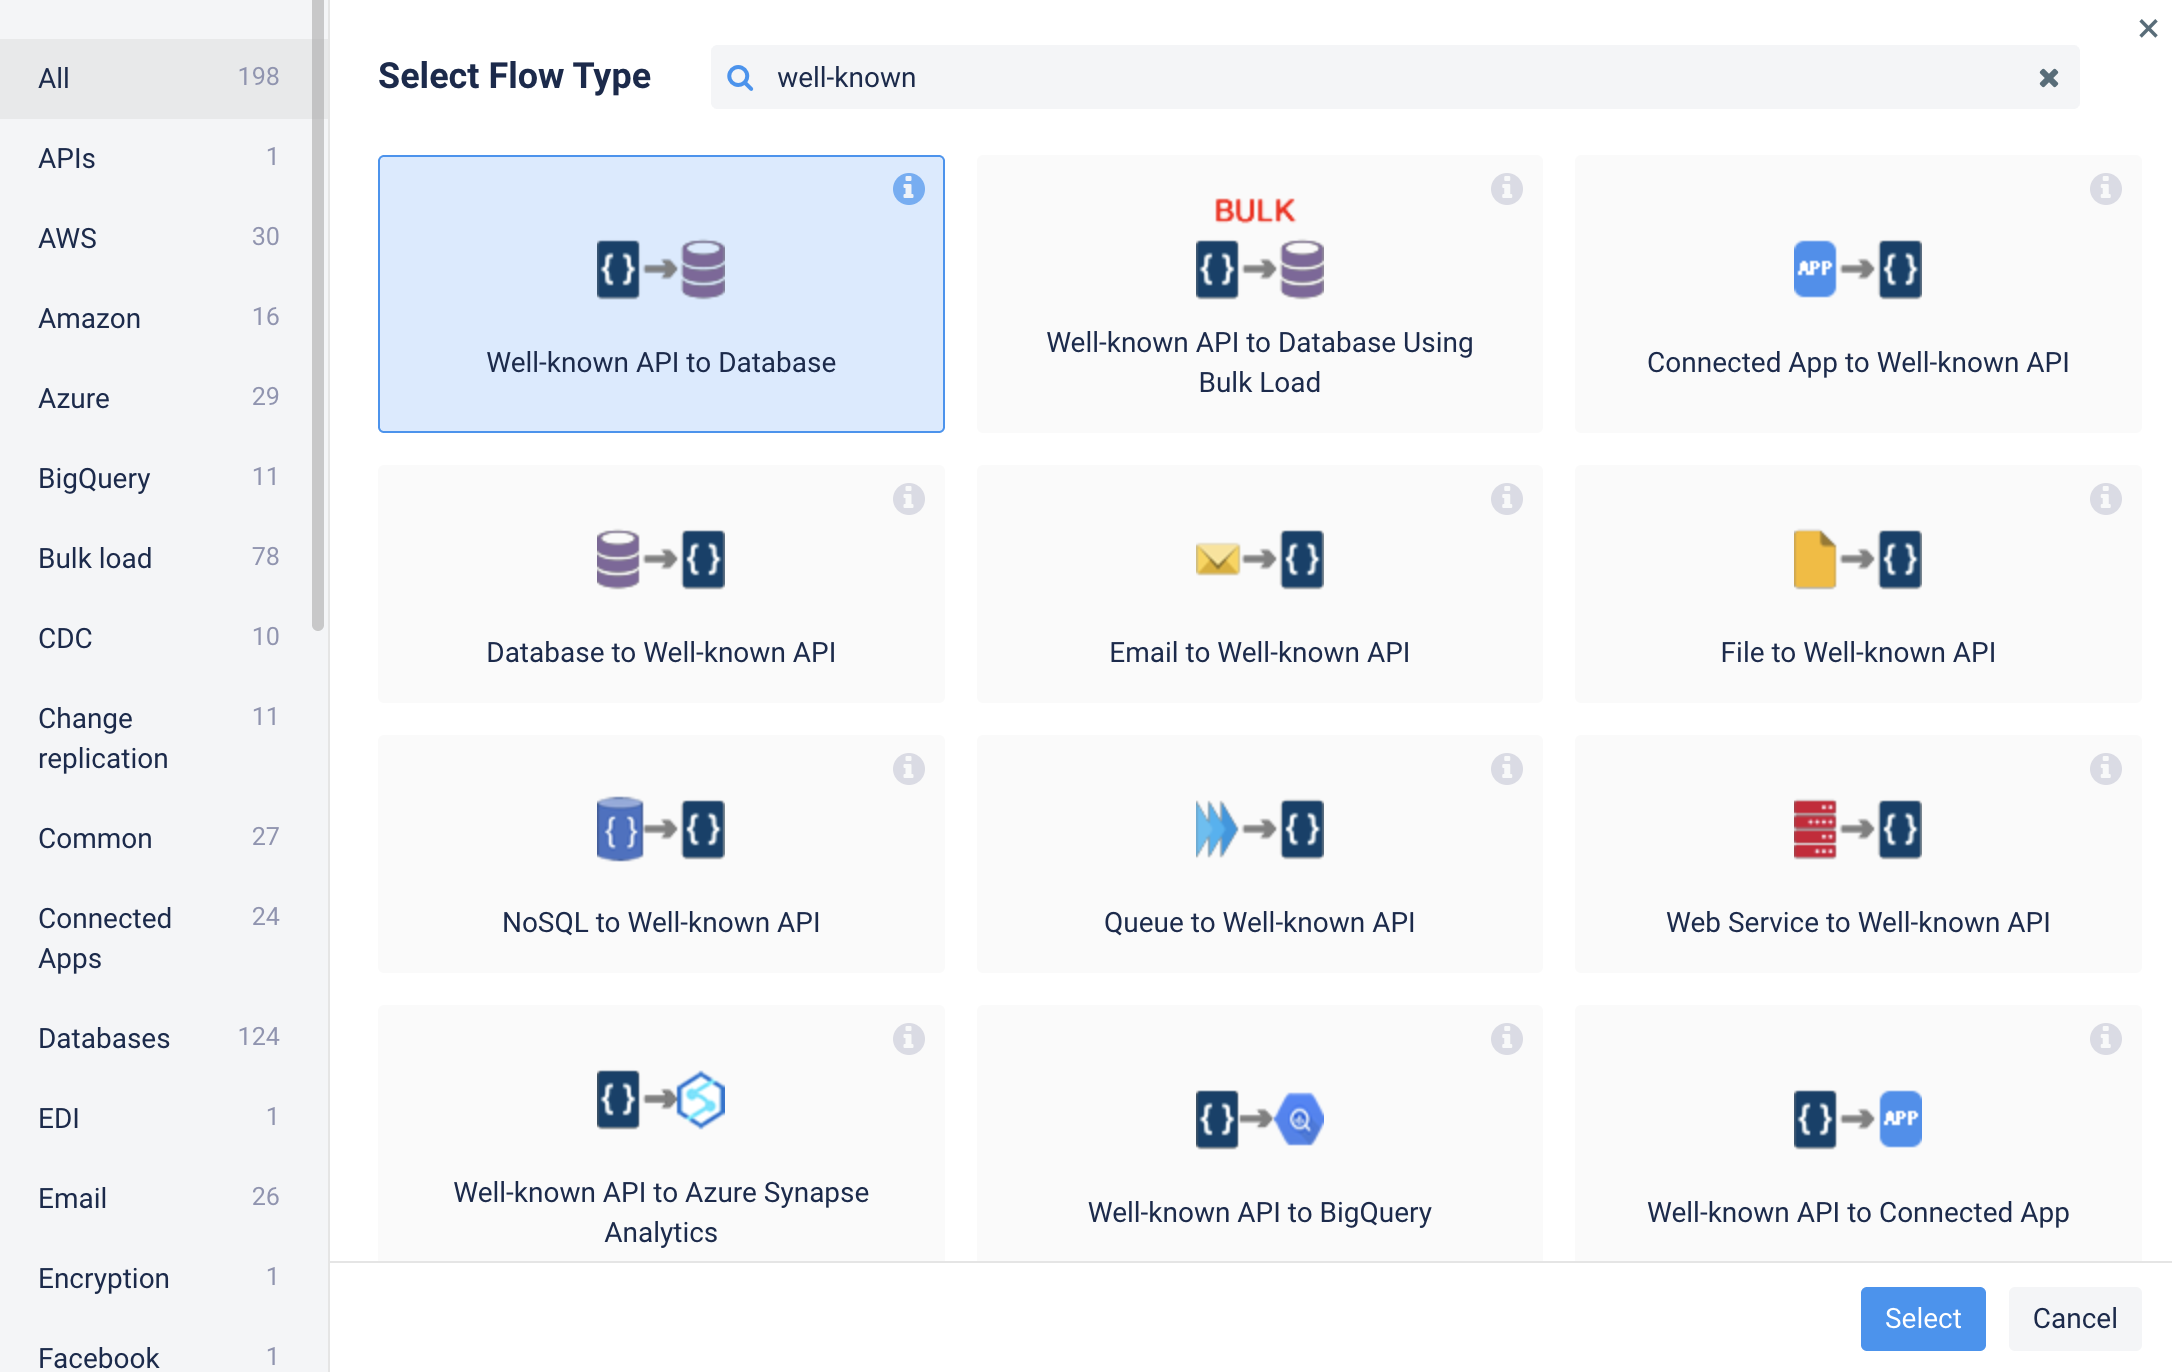2172x1372 pixels.
Task: Click the database to API flow icon
Action: pyautogui.click(x=661, y=559)
